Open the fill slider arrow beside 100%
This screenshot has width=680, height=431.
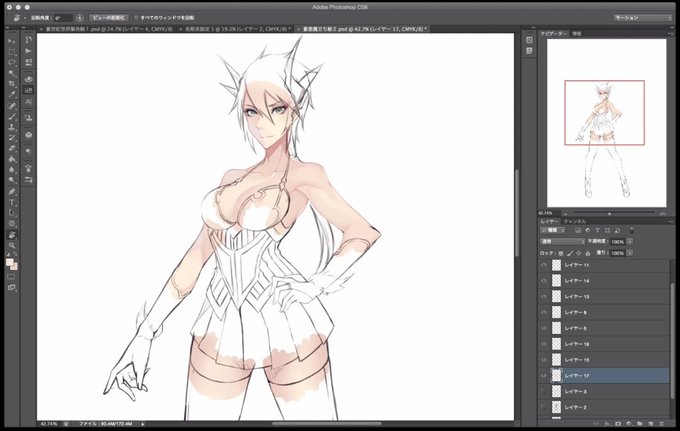pos(630,253)
